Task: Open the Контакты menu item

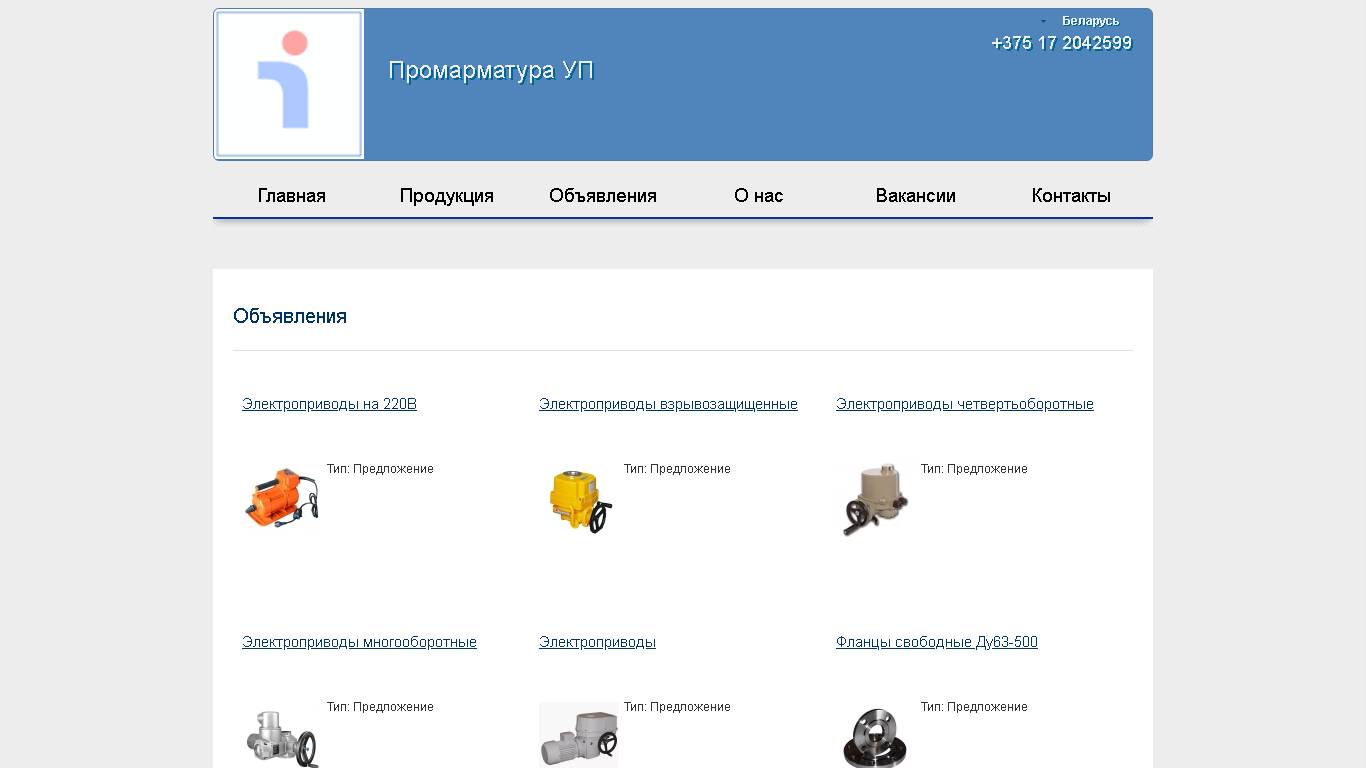Action: coord(1071,196)
